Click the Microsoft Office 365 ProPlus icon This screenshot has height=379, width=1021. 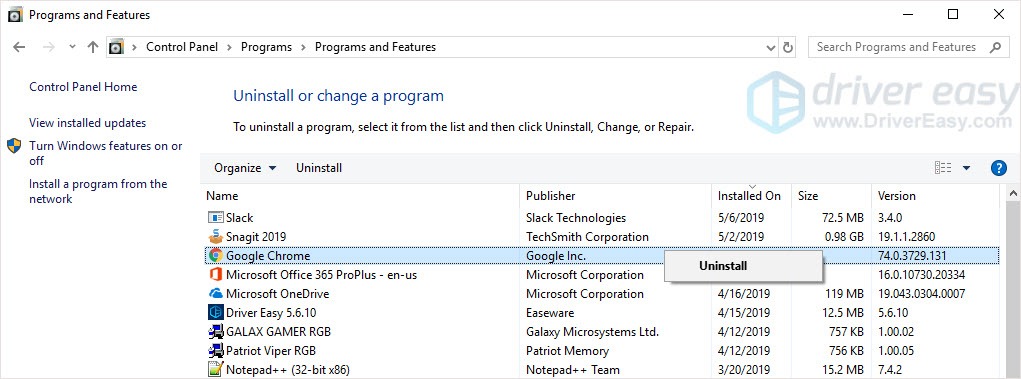tap(216, 275)
